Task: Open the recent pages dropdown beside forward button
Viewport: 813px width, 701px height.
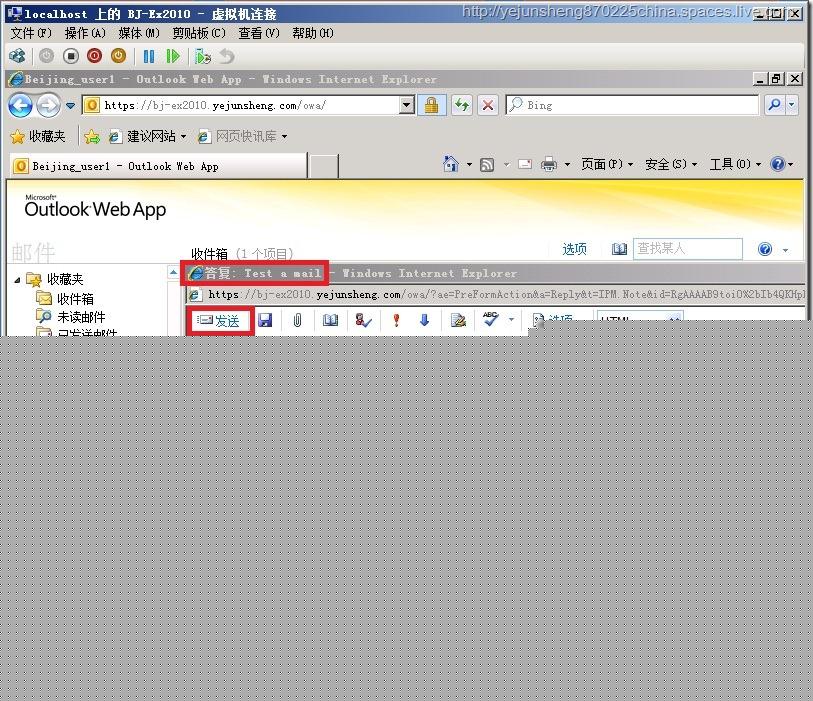Action: (x=71, y=106)
